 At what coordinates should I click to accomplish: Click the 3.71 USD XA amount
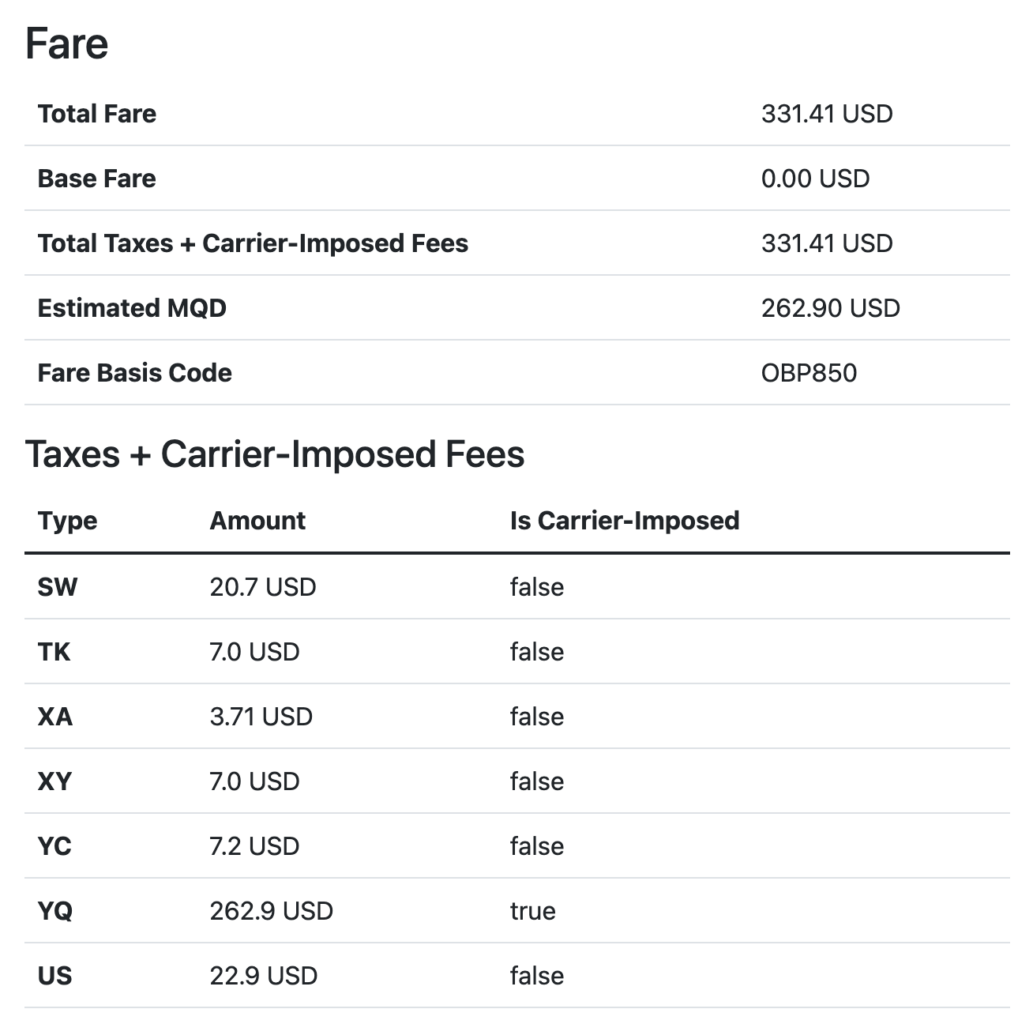[x=261, y=717]
